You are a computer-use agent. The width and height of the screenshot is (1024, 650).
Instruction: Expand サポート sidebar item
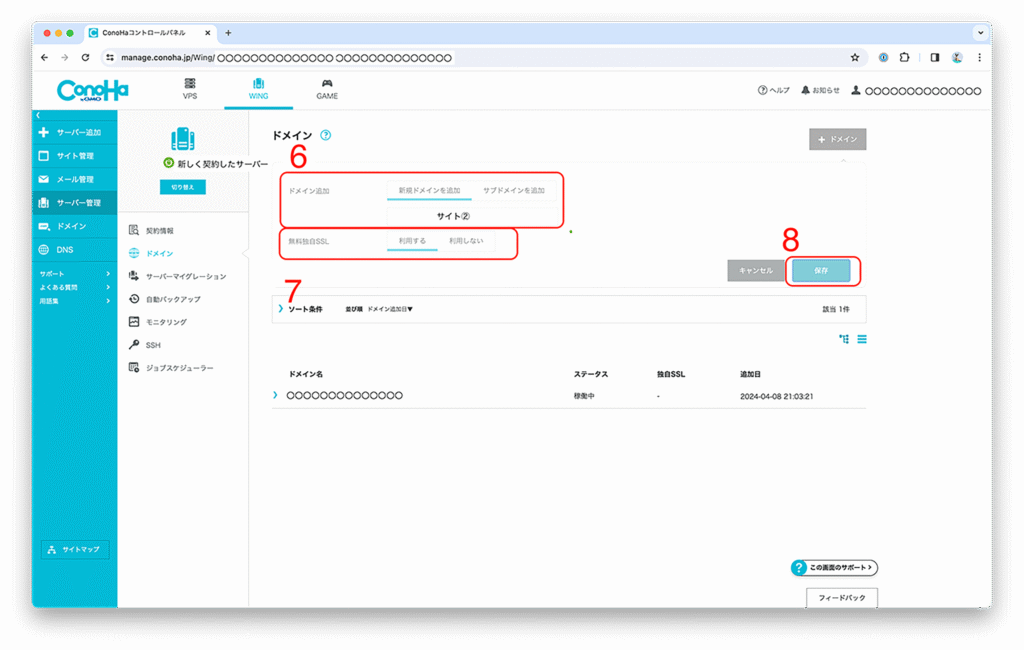click(74, 274)
